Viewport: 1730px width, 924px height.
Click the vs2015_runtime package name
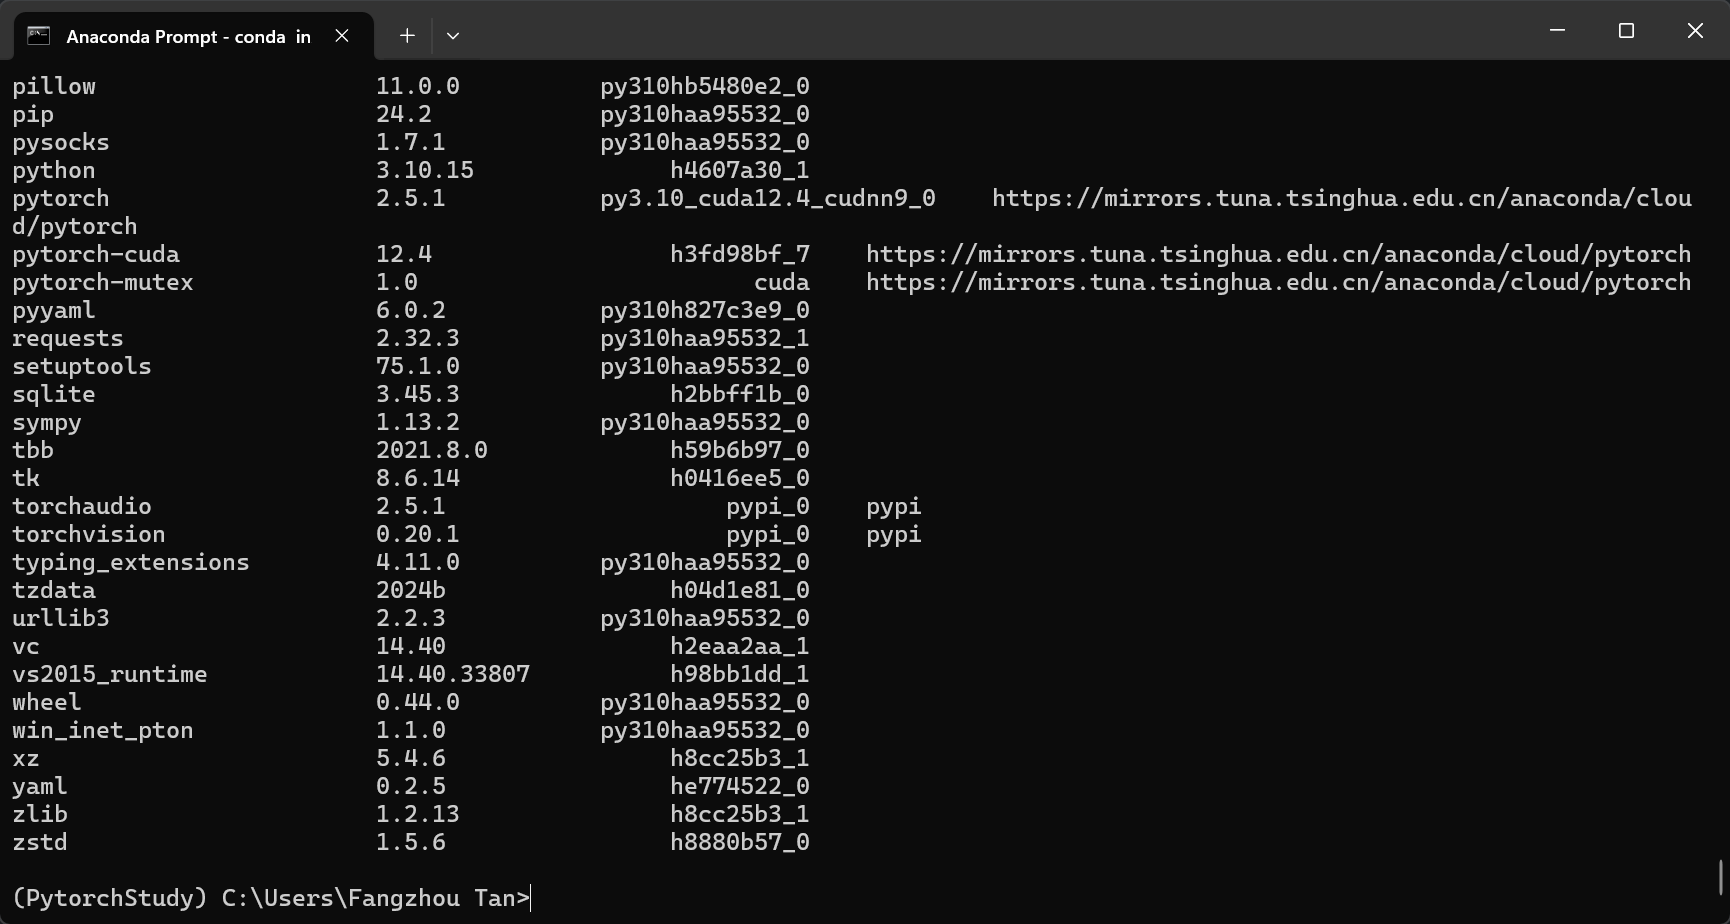[x=110, y=674]
